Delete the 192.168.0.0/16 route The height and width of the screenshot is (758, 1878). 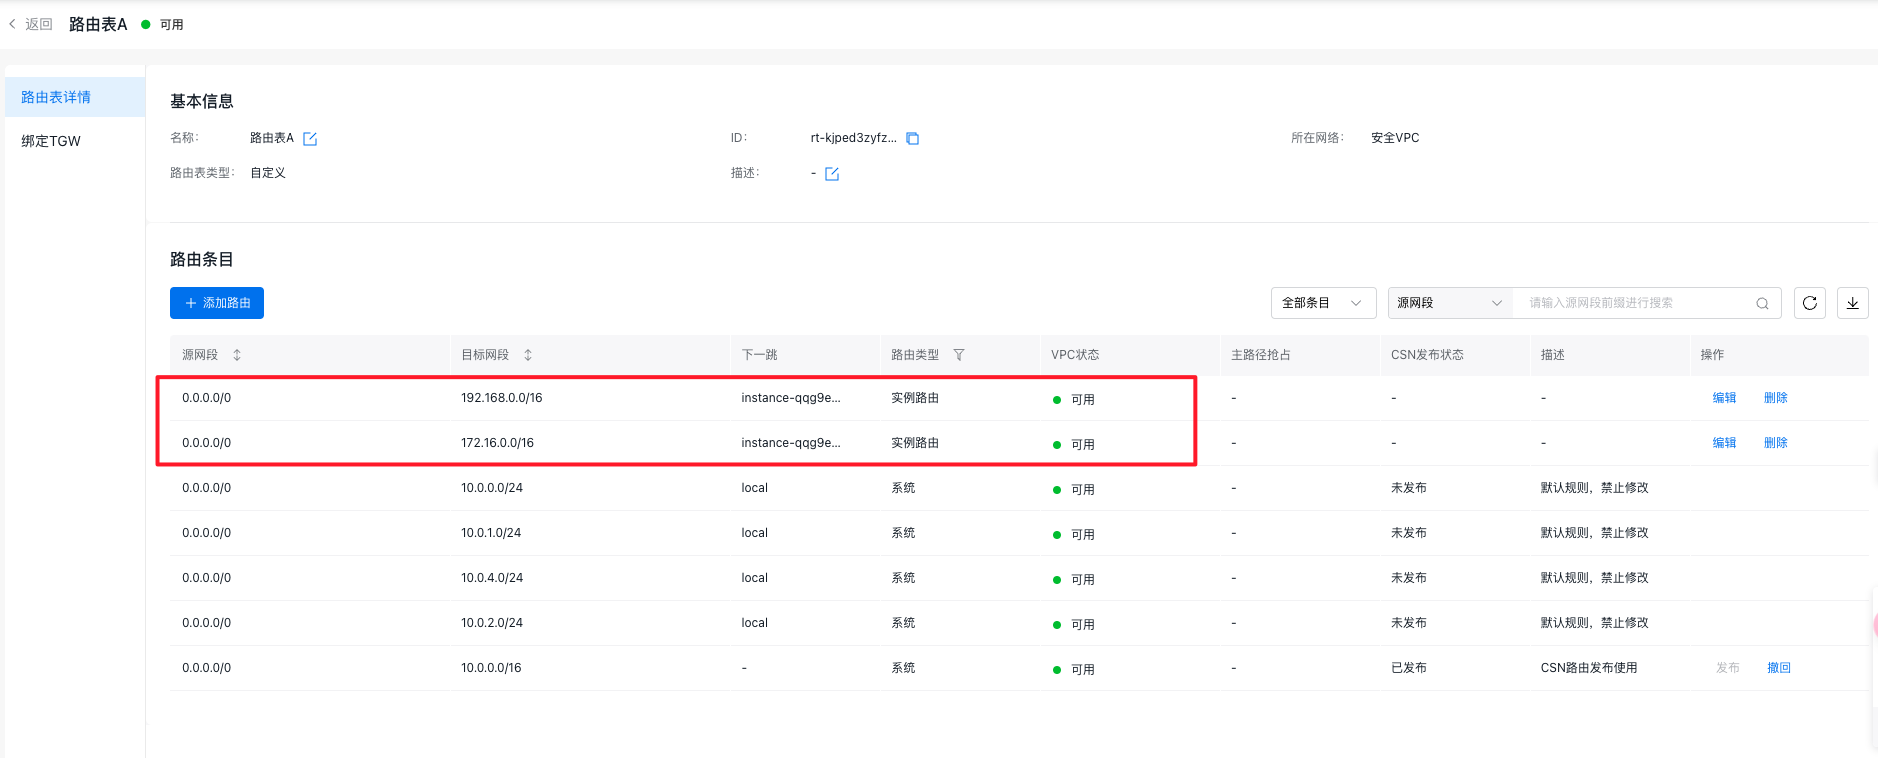coord(1775,398)
